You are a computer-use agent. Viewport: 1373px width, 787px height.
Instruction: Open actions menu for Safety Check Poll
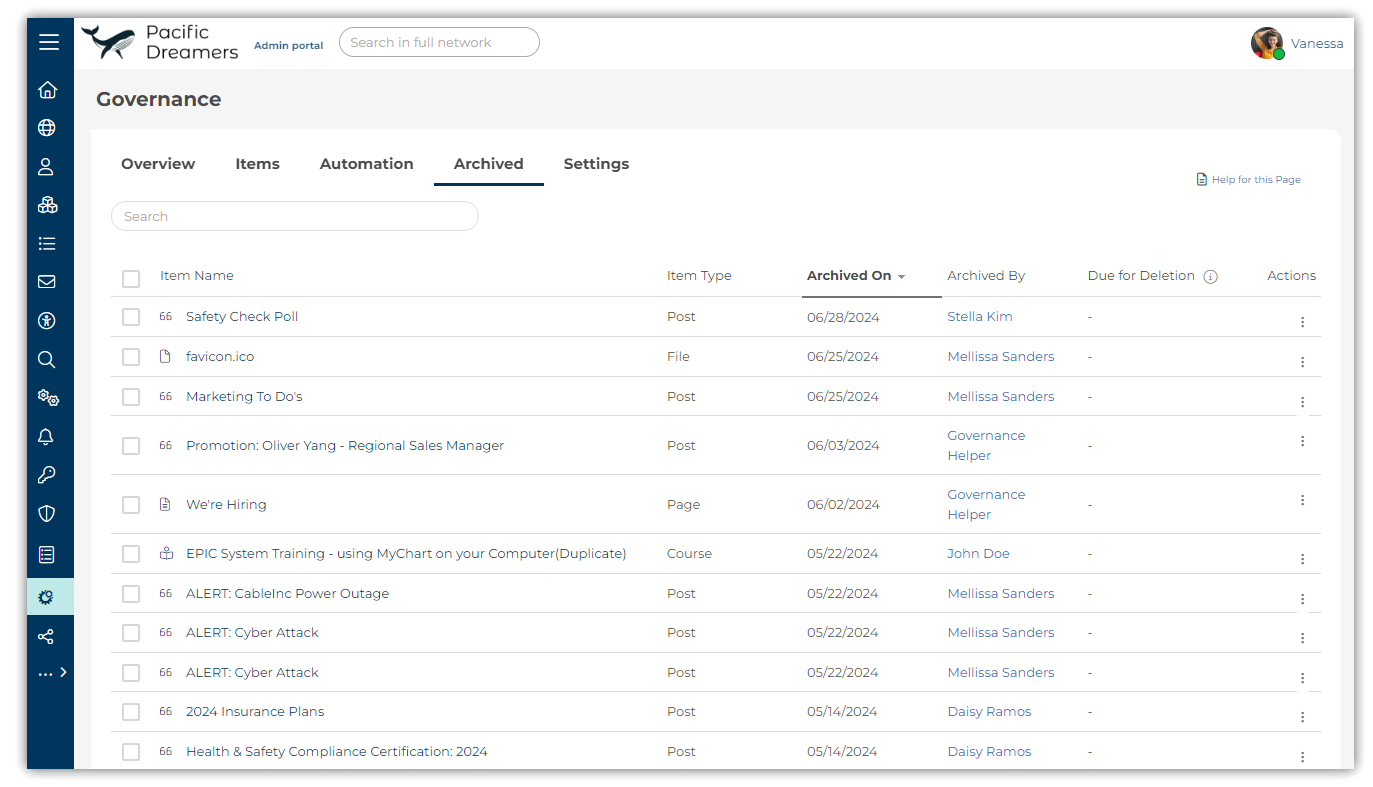1302,322
